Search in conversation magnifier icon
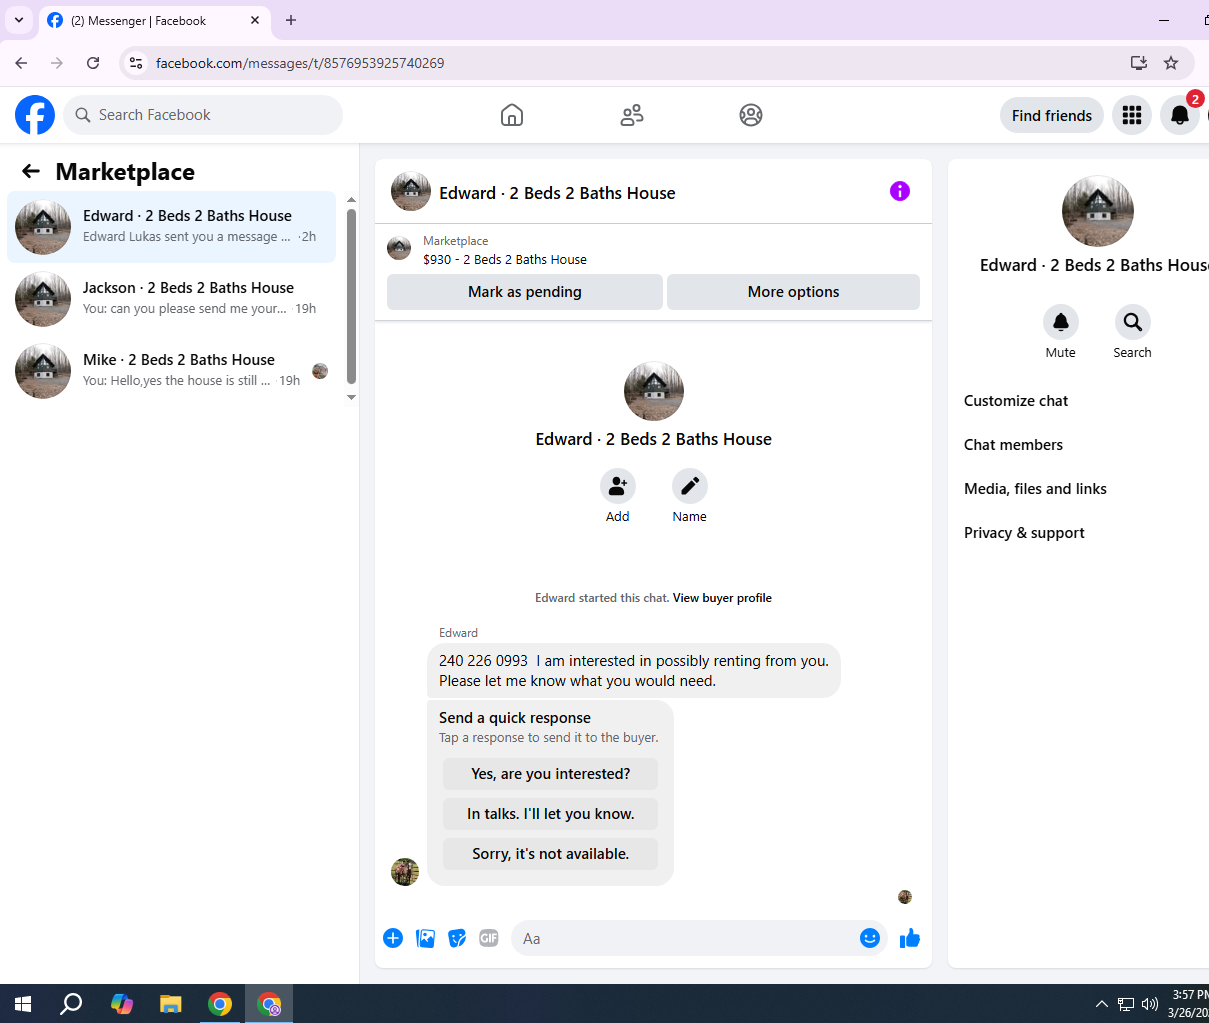This screenshot has width=1209, height=1023. (1133, 322)
